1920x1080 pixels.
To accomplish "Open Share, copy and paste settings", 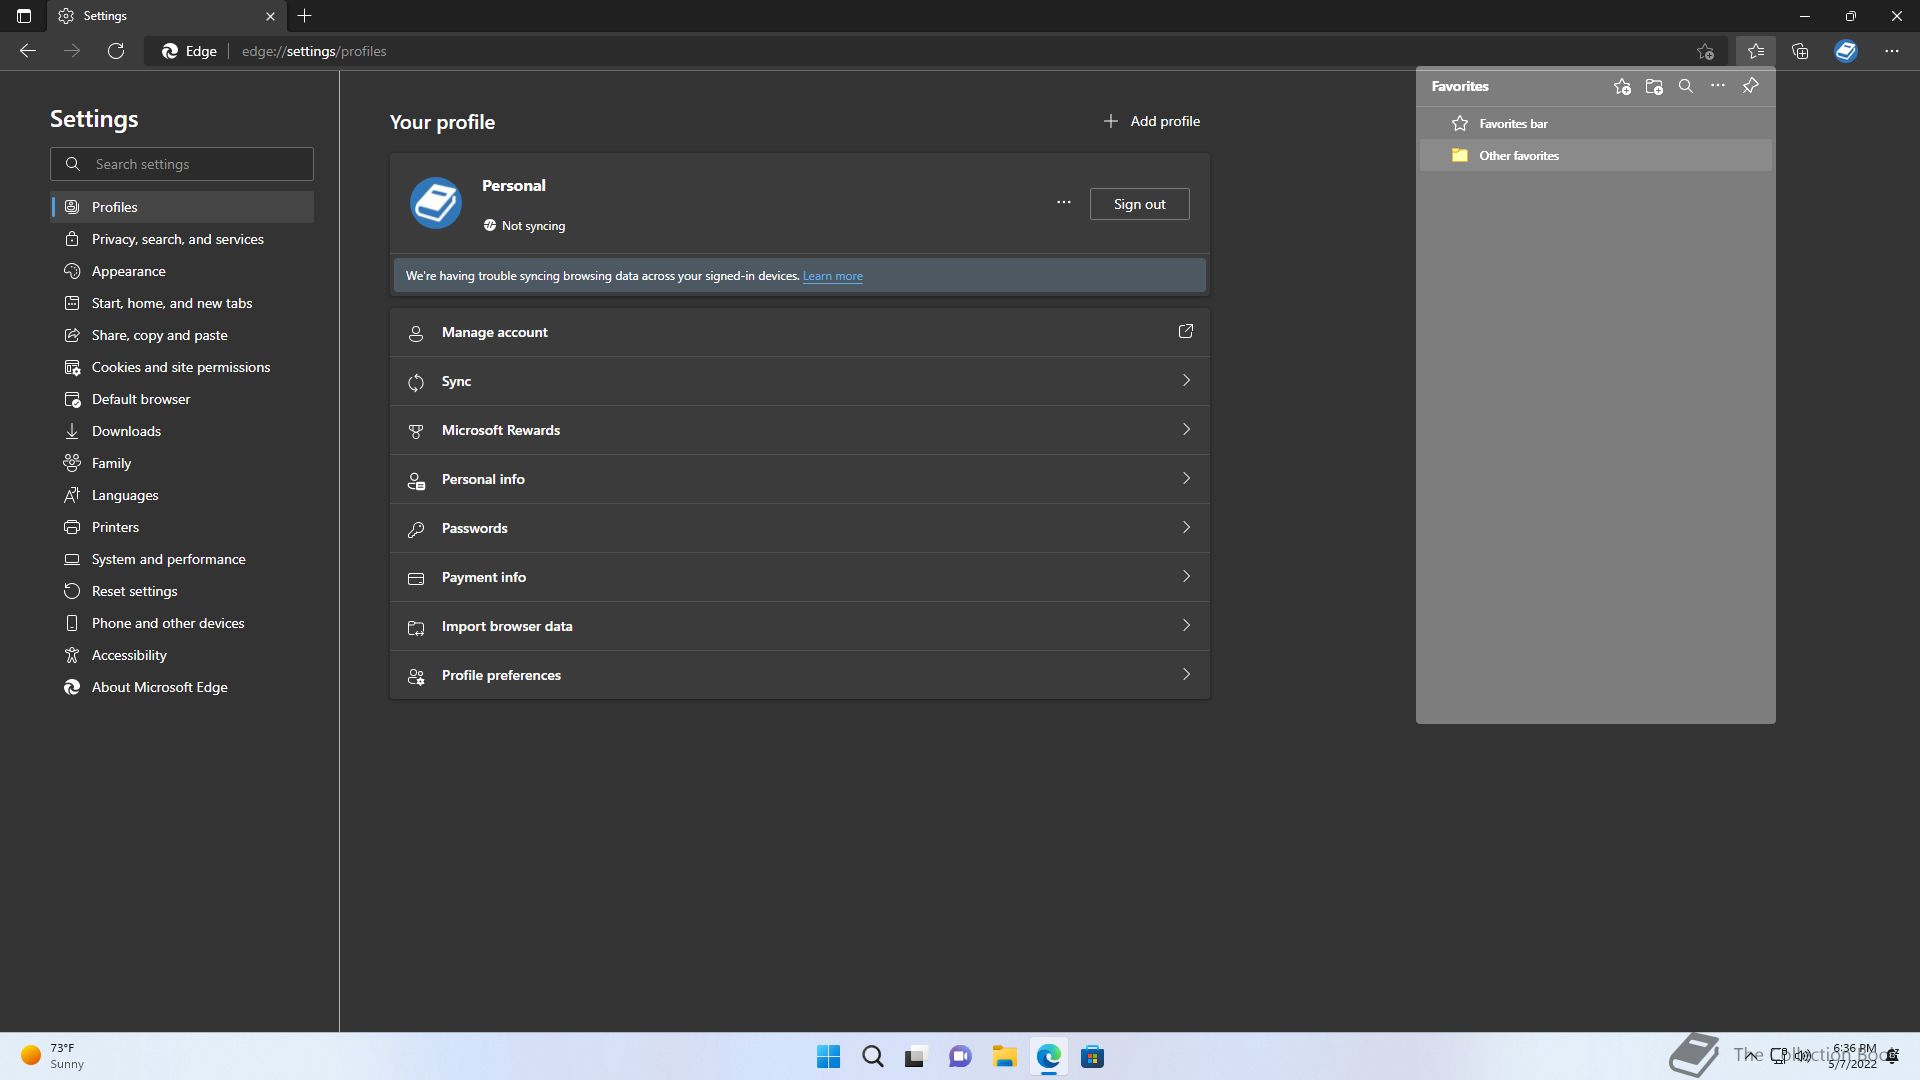I will coord(182,335).
